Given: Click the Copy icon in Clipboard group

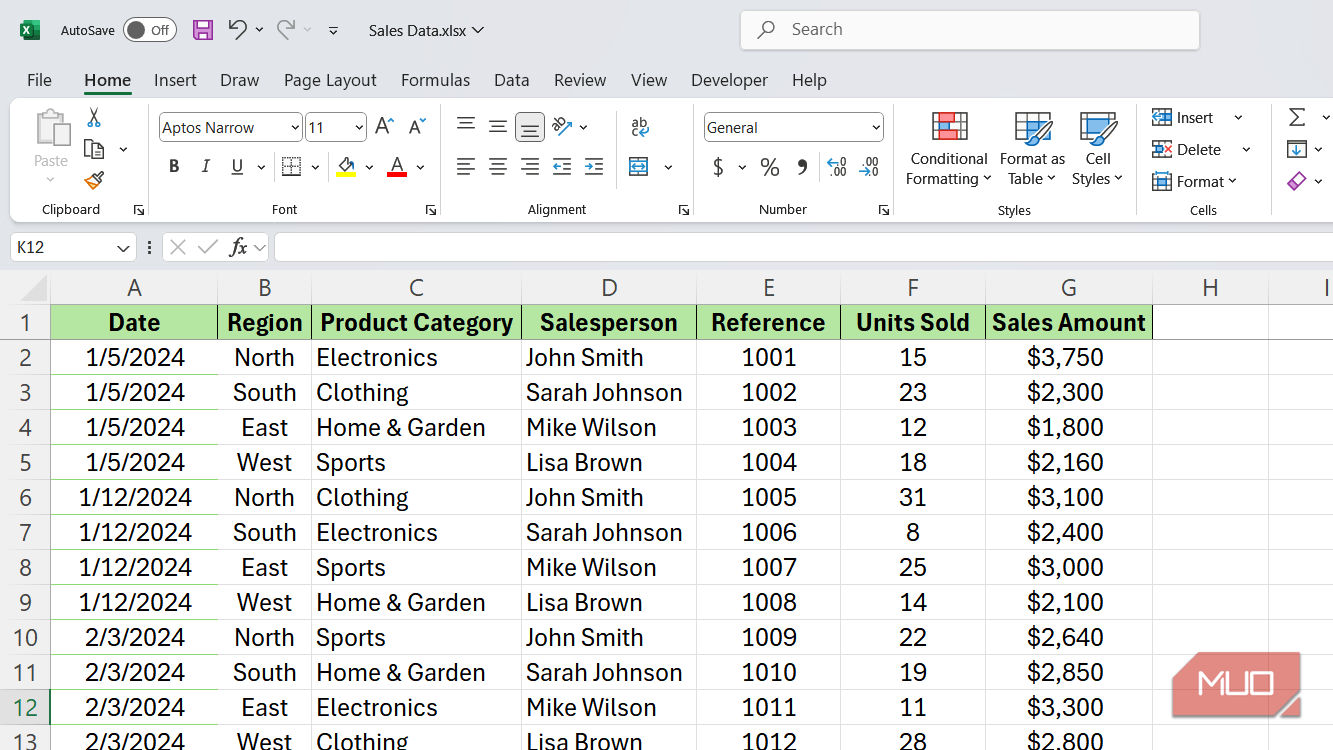Looking at the screenshot, I should point(95,149).
